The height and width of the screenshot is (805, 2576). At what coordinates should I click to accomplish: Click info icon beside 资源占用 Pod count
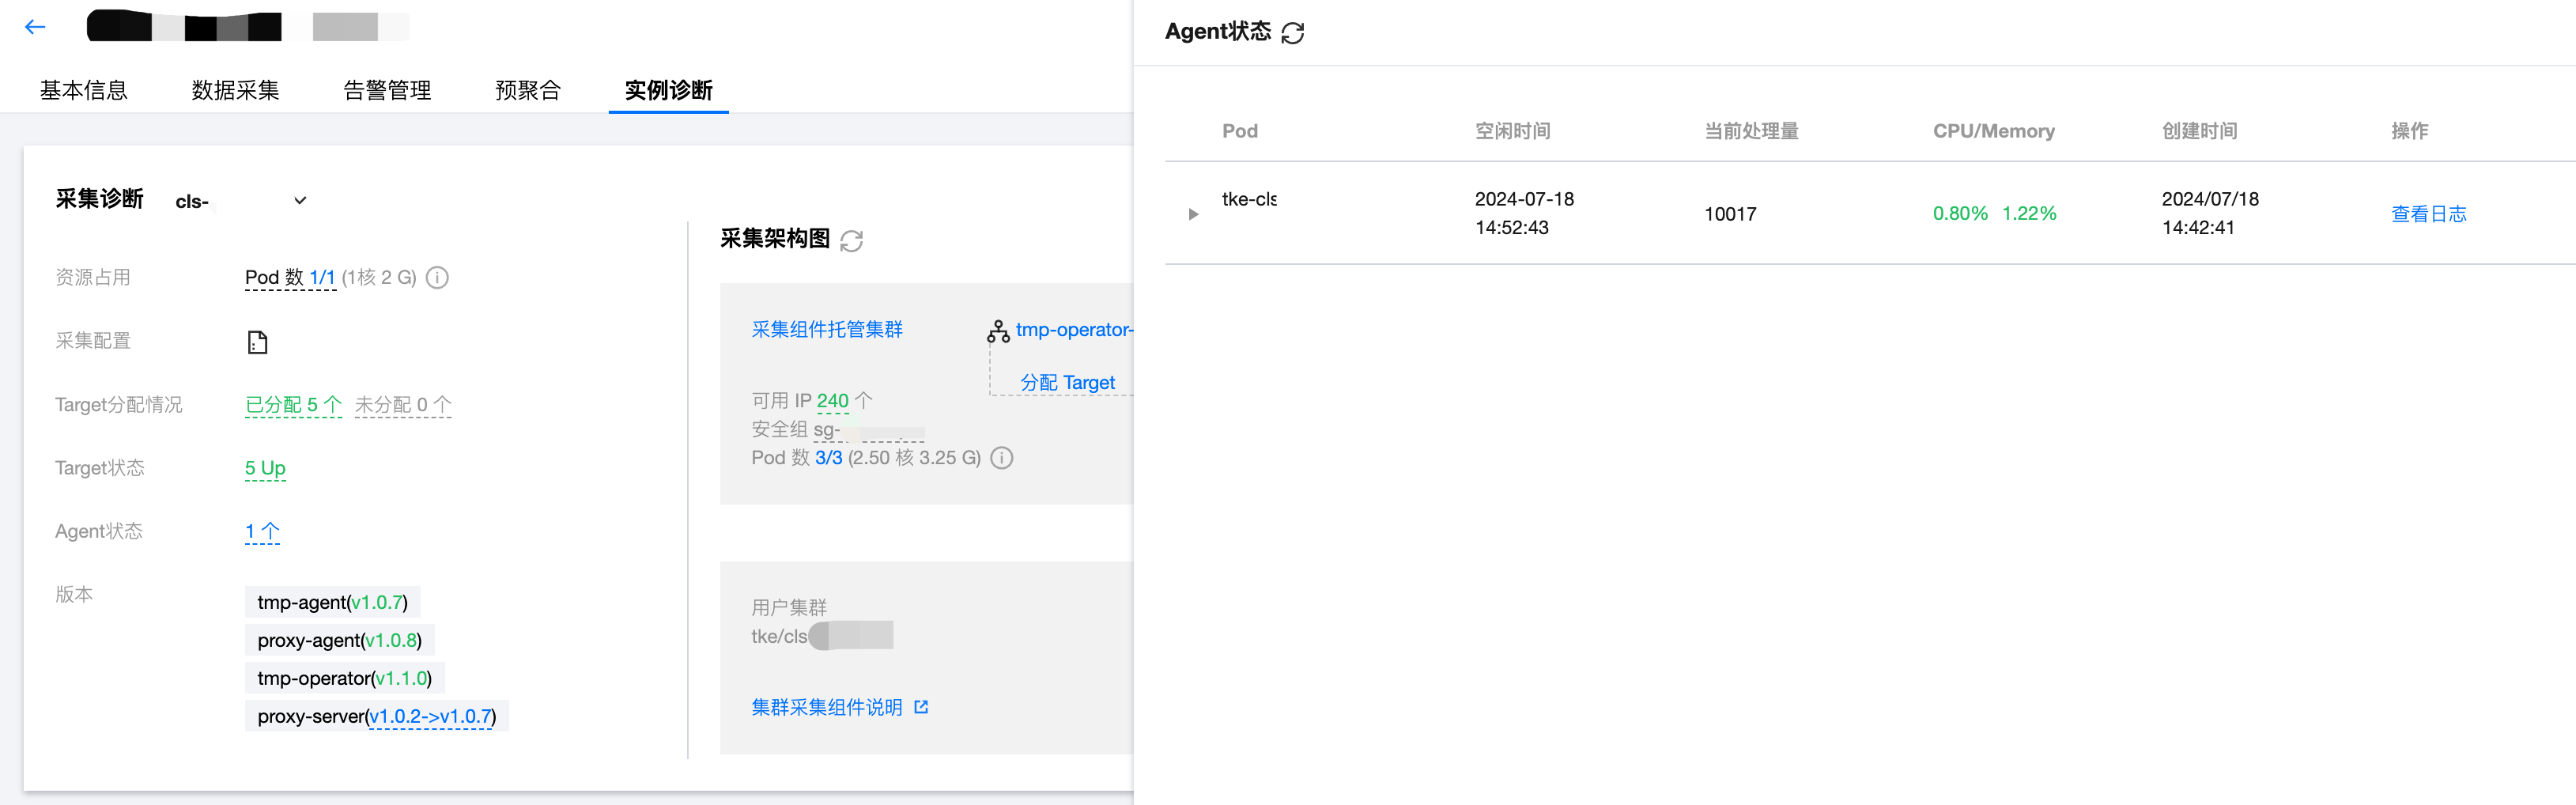pos(437,278)
